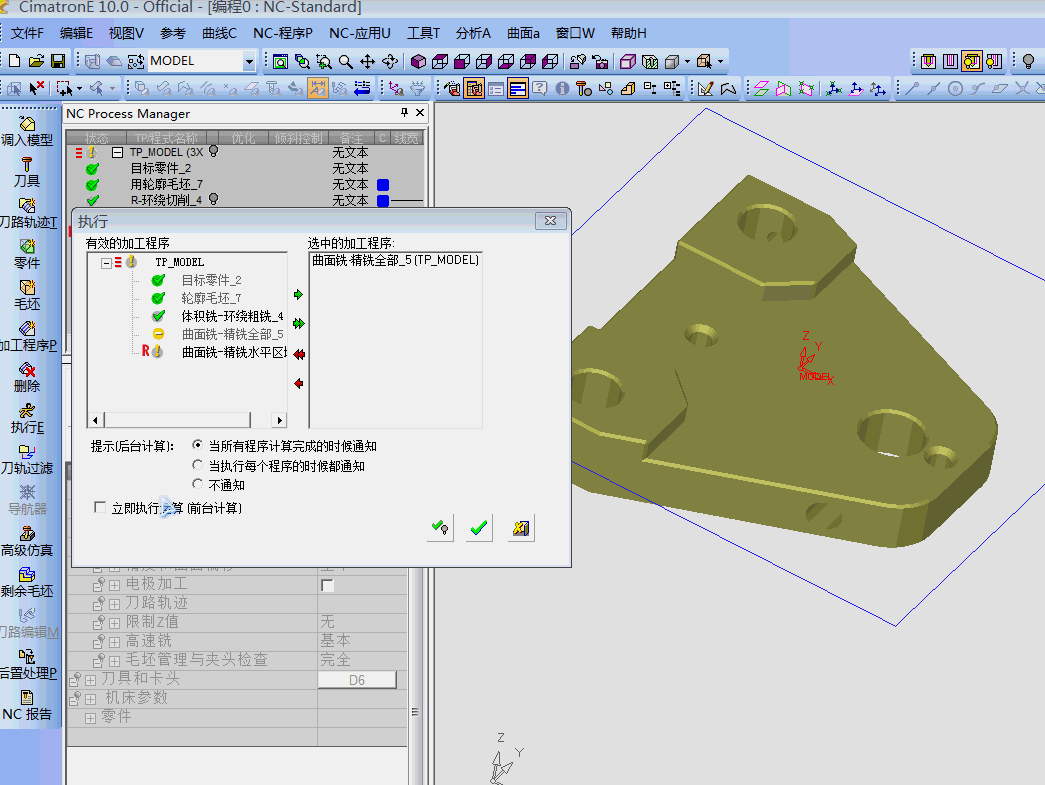1045x785 pixels.
Task: Confirm execution with green checkmark button
Action: tap(479, 528)
